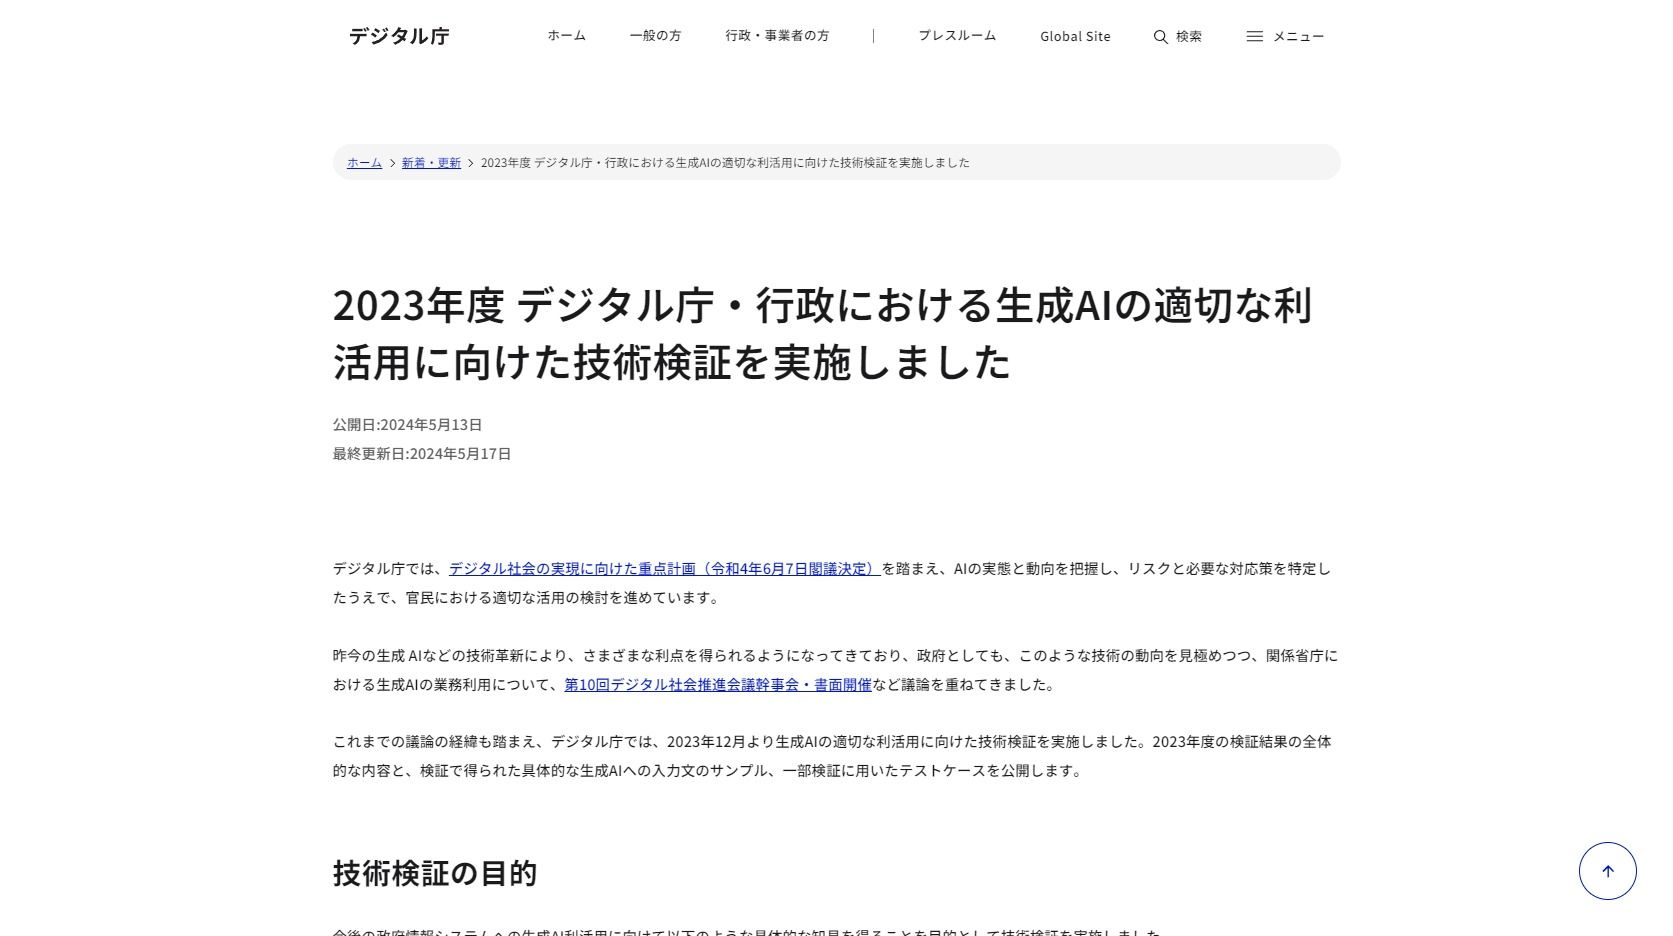Activate the site logo to return home
Image resolution: width=1673 pixels, height=936 pixels.
click(x=398, y=36)
